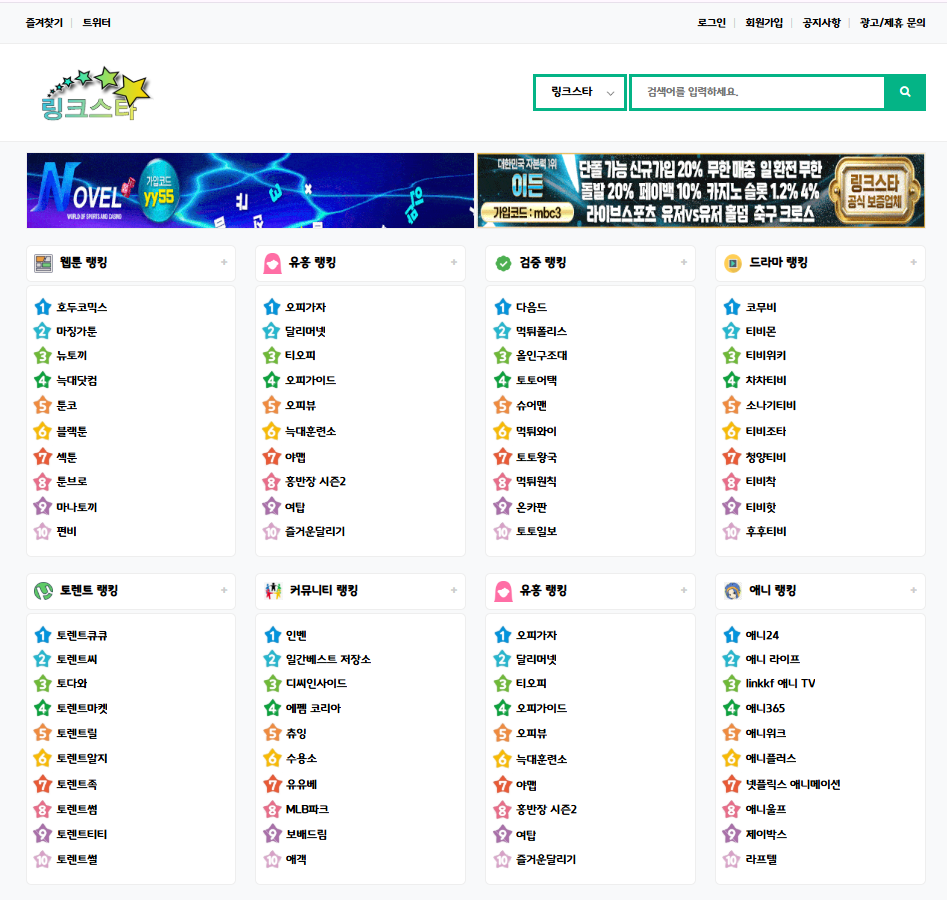Click the 애니24 link
The height and width of the screenshot is (900, 947).
tap(762, 635)
